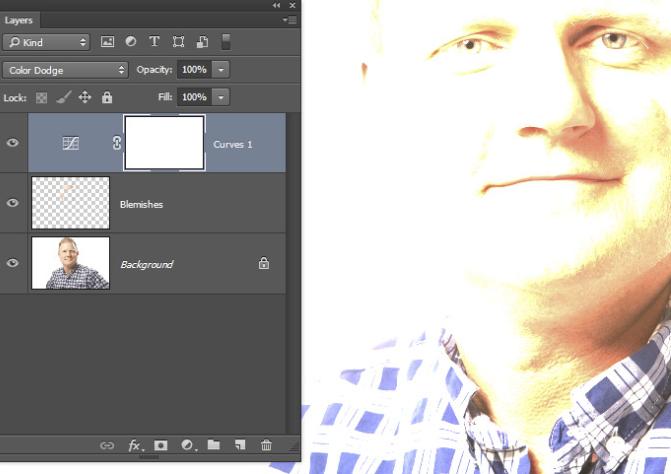The width and height of the screenshot is (671, 474).
Task: Select the Curves 1 layer mask thumbnail
Action: 165,143
